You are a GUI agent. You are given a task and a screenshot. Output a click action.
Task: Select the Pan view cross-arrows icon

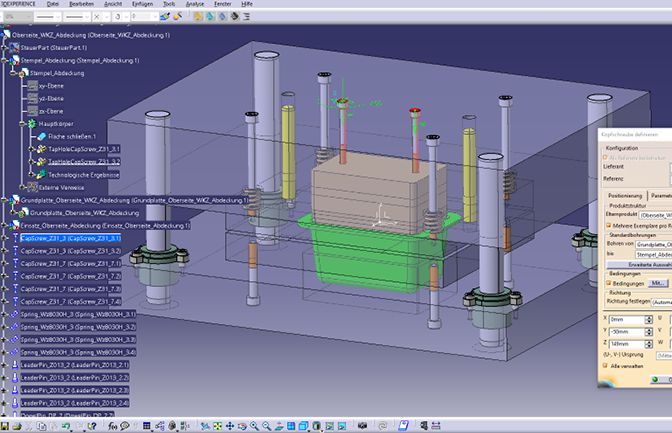click(230, 426)
